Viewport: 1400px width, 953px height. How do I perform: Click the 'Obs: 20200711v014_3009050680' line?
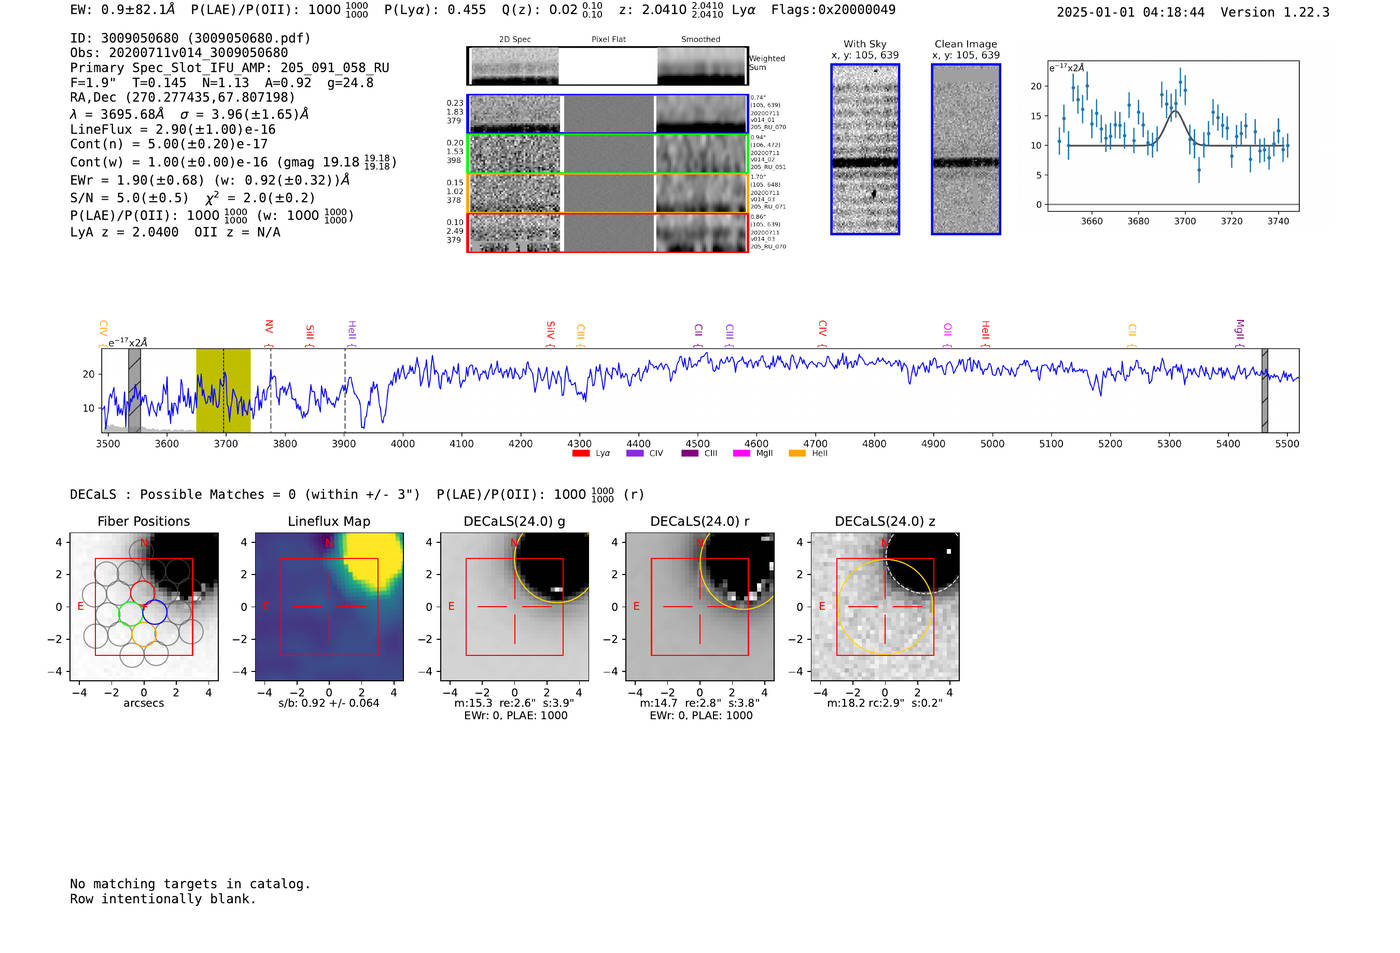(179, 53)
